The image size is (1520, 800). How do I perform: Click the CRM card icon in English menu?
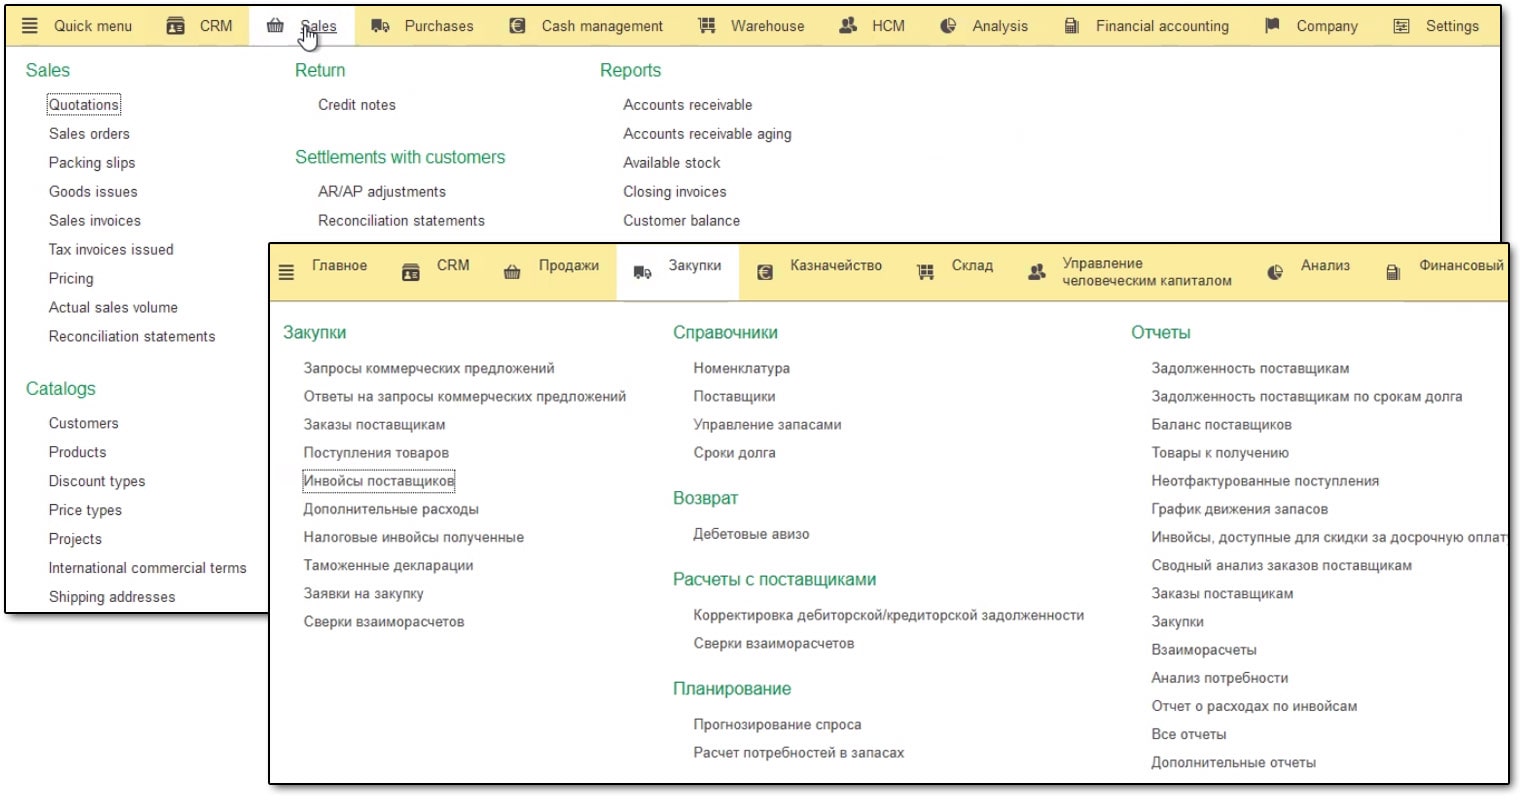175,26
